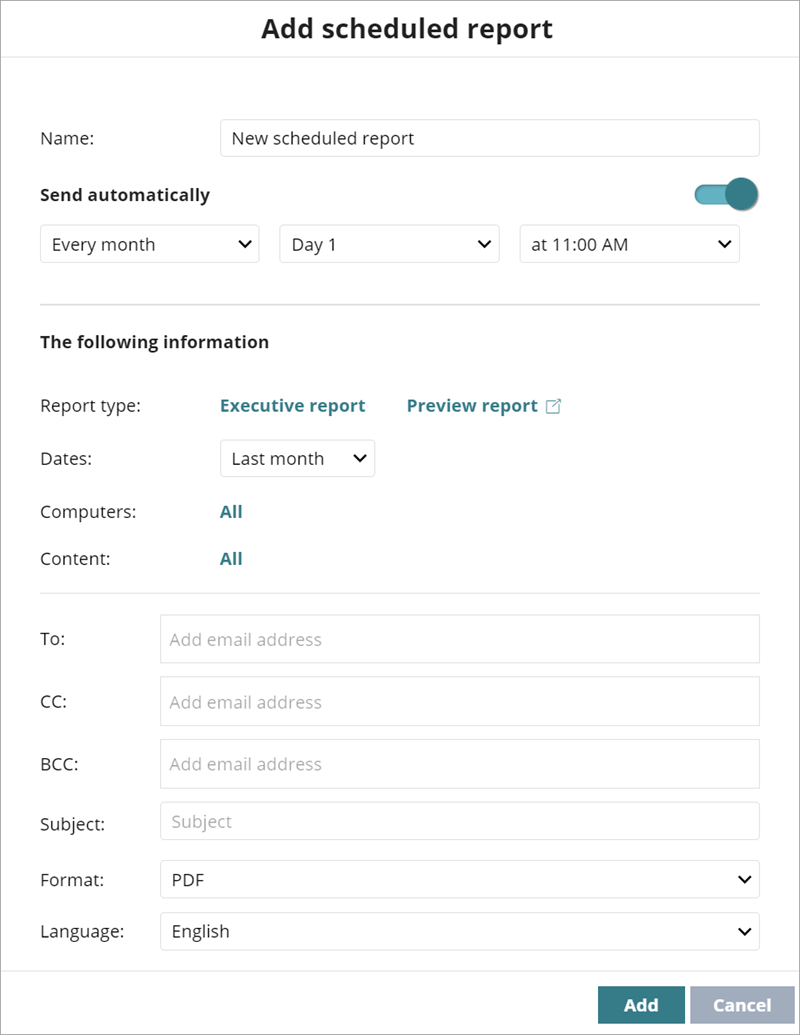800x1035 pixels.
Task: Open the Content All selection link
Action: pyautogui.click(x=231, y=558)
